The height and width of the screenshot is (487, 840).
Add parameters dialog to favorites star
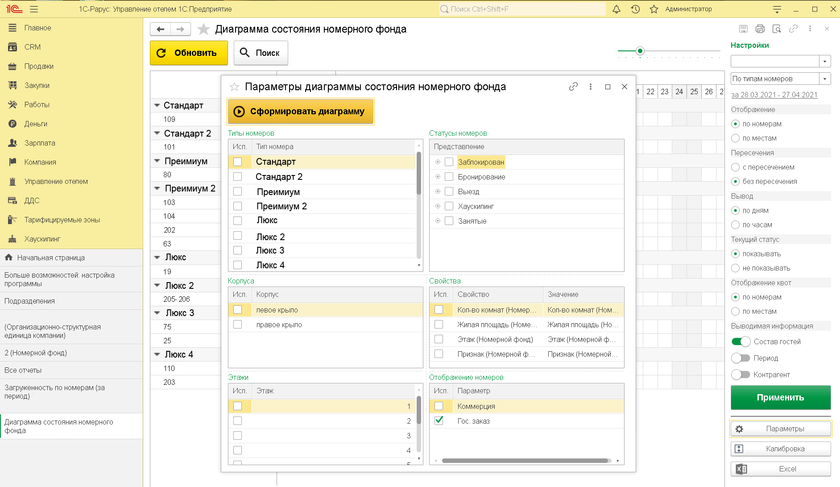pos(234,87)
